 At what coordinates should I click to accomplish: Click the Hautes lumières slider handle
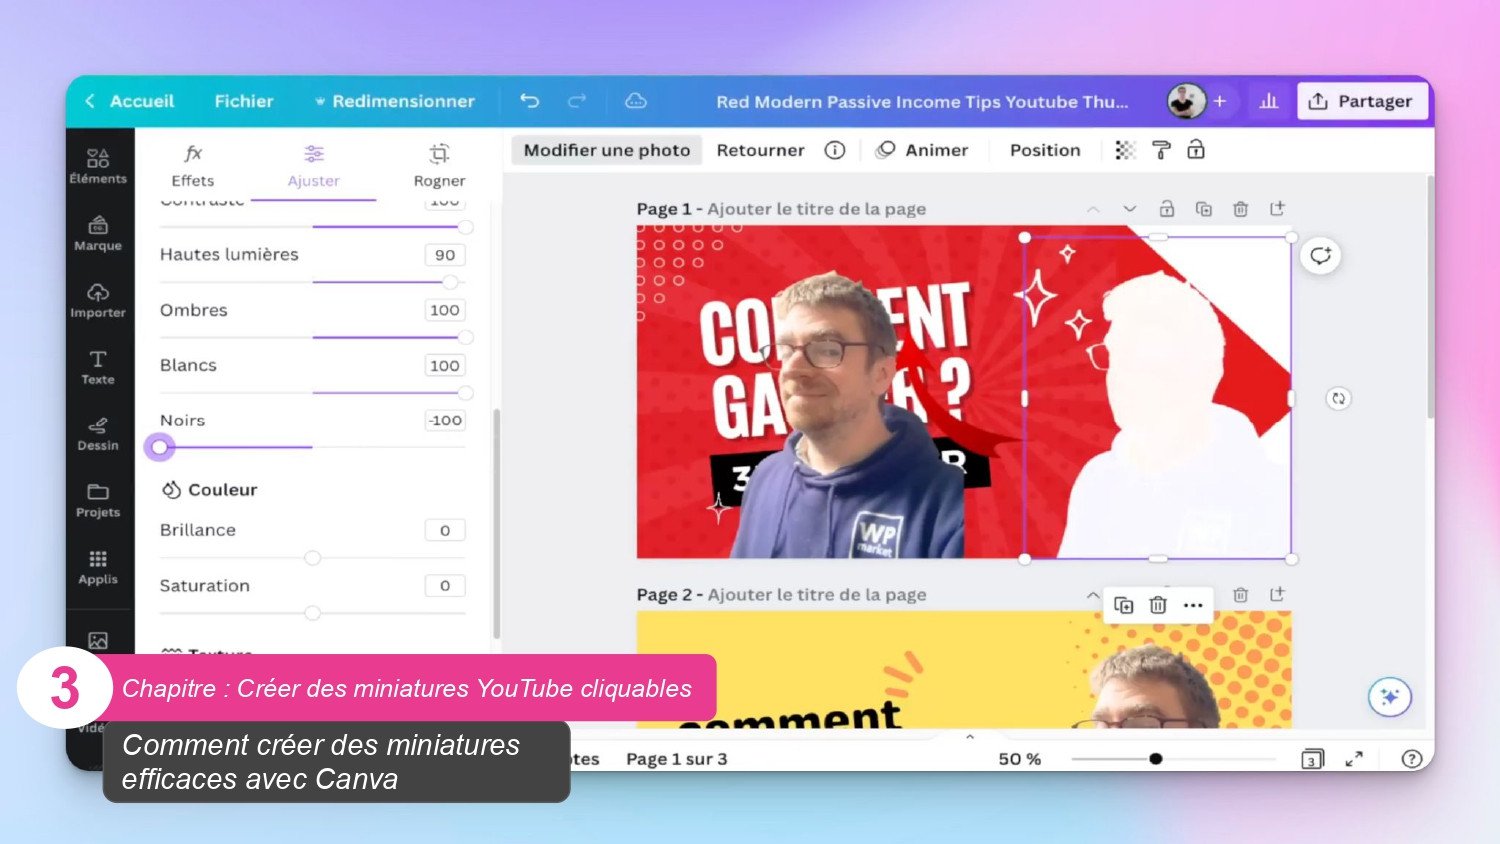point(451,282)
